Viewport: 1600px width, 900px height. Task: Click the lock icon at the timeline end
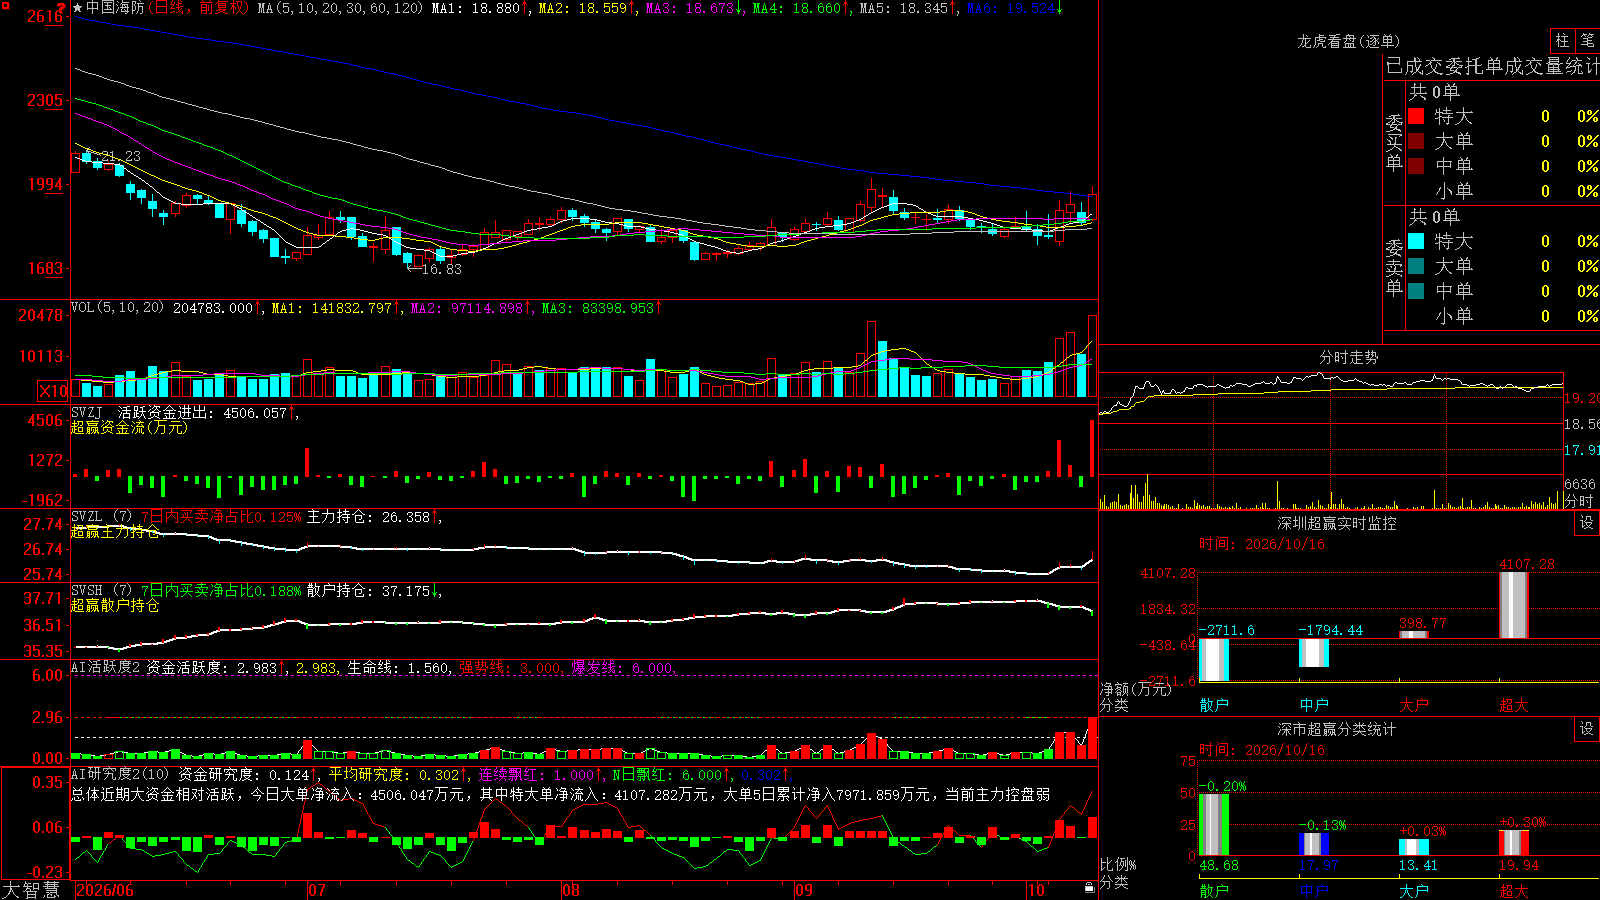(1090, 888)
